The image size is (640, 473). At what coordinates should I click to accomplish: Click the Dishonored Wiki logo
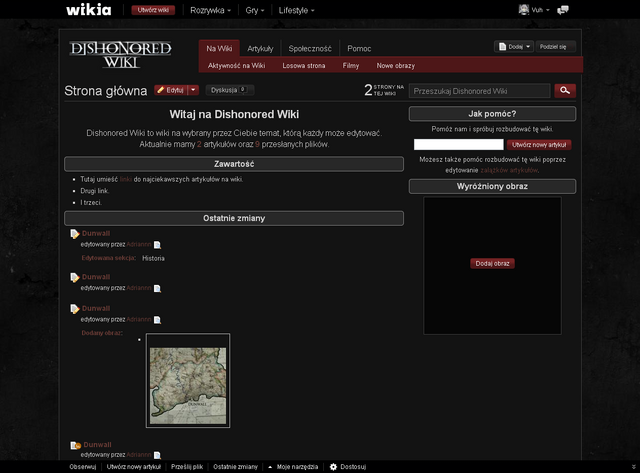(120, 54)
